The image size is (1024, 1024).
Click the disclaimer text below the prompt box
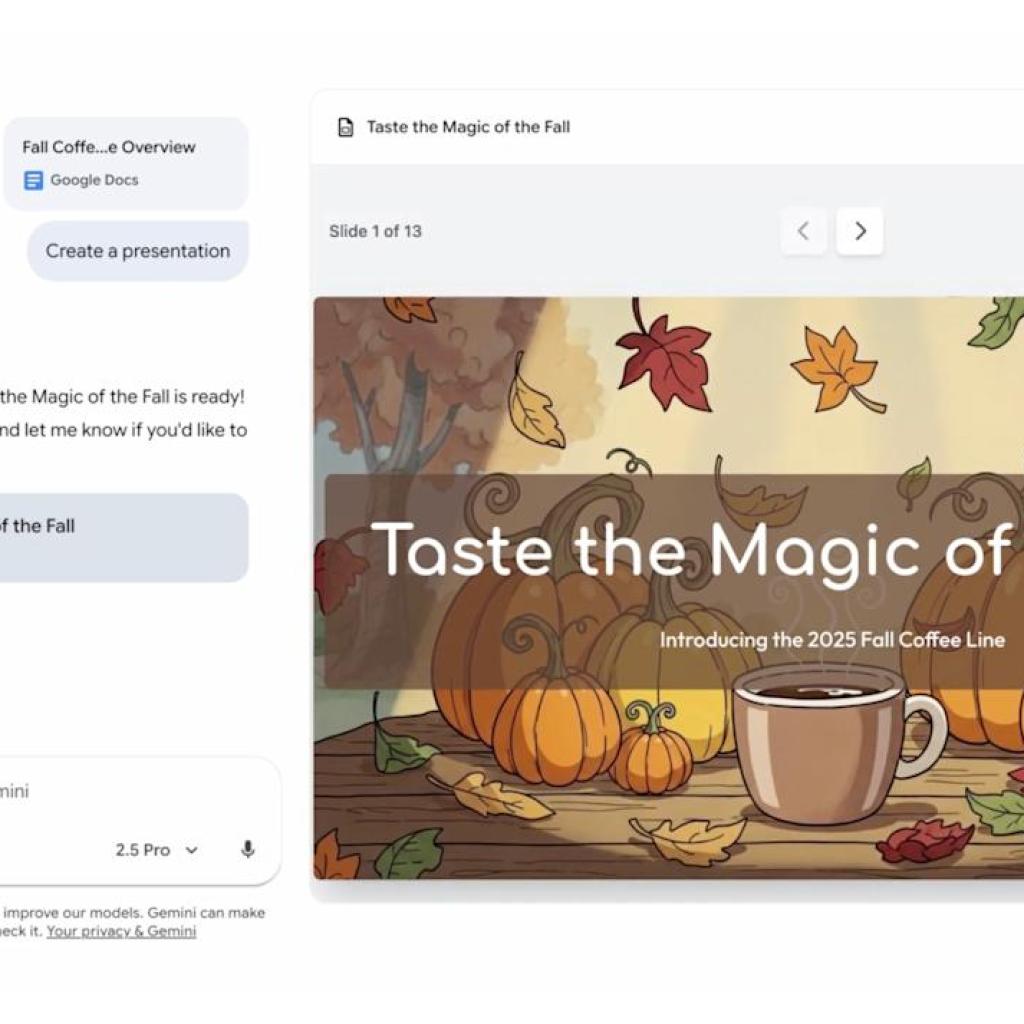[130, 921]
